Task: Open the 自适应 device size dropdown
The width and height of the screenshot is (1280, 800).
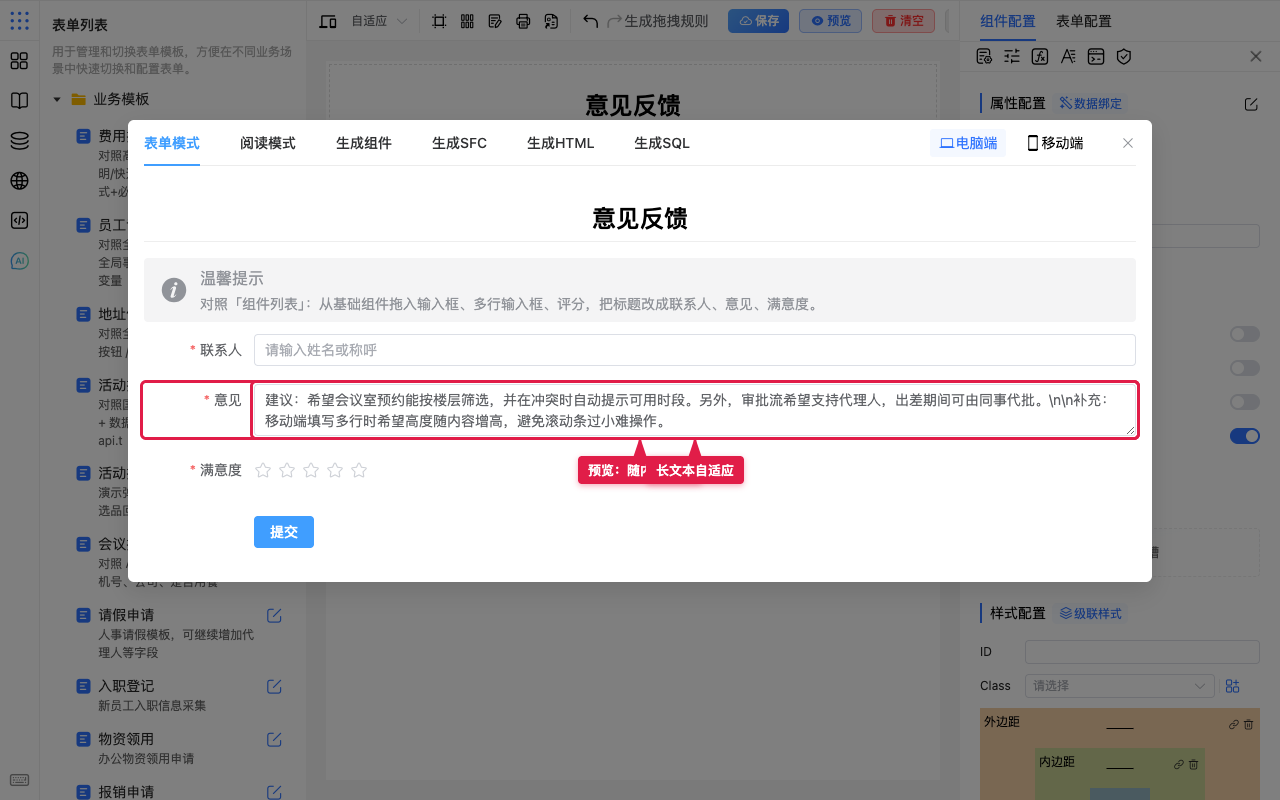Action: (x=380, y=21)
